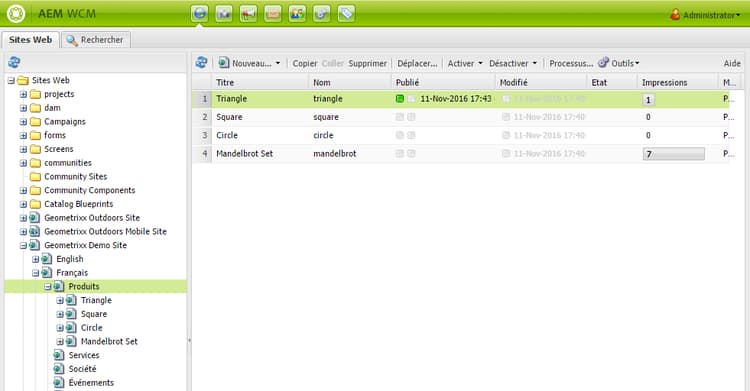Collapse the Français node
The image size is (750, 391).
[35, 273]
